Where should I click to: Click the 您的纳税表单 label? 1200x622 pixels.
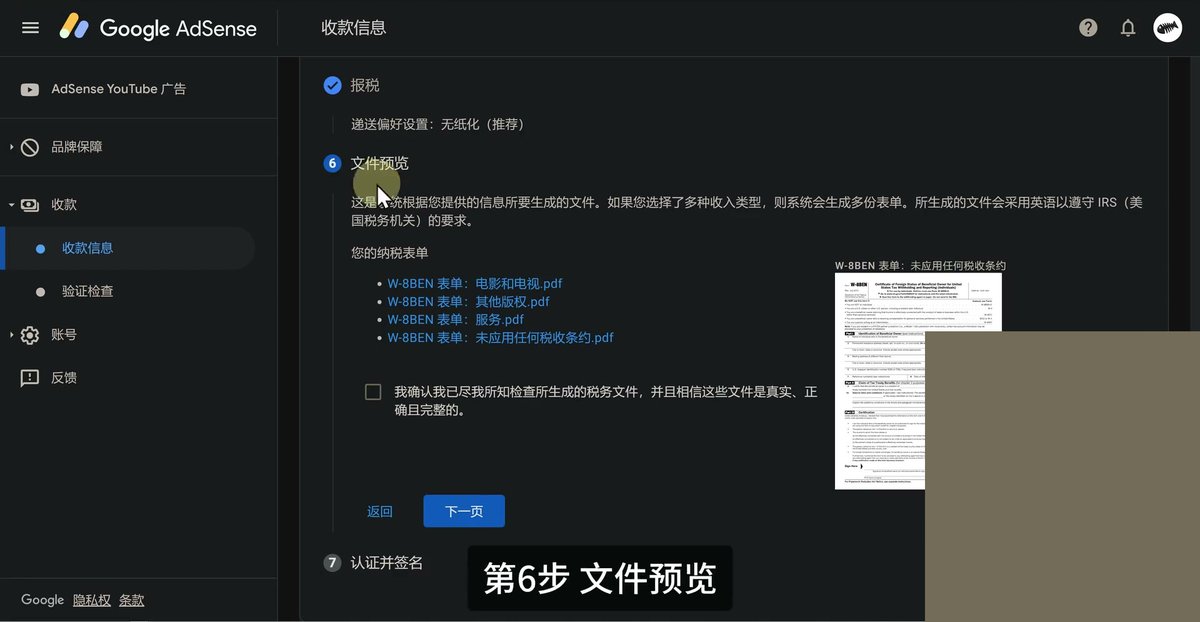[389, 253]
